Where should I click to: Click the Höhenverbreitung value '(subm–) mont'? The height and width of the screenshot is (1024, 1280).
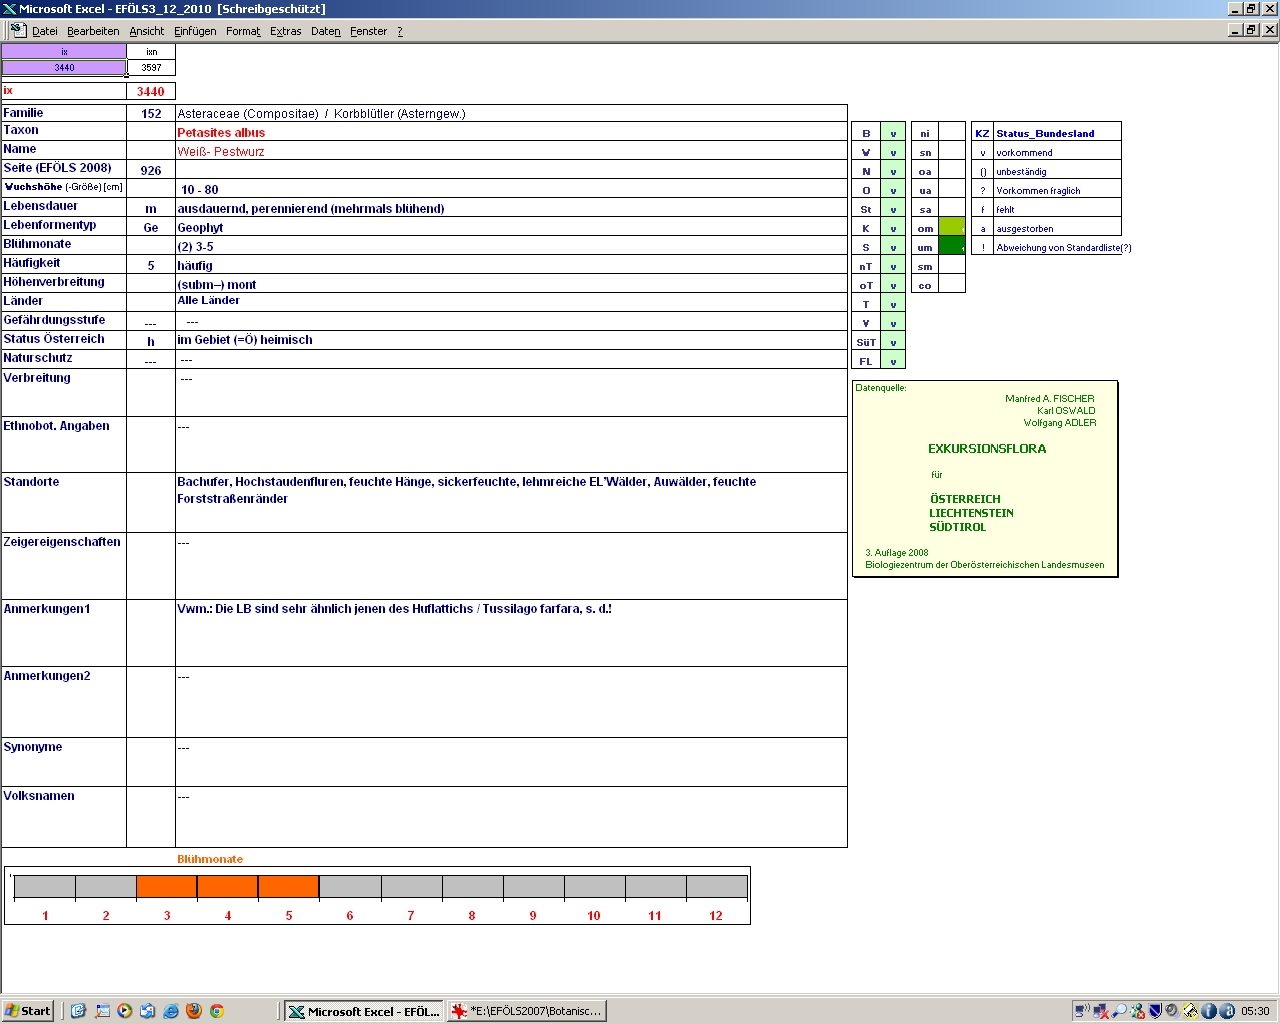[511, 284]
